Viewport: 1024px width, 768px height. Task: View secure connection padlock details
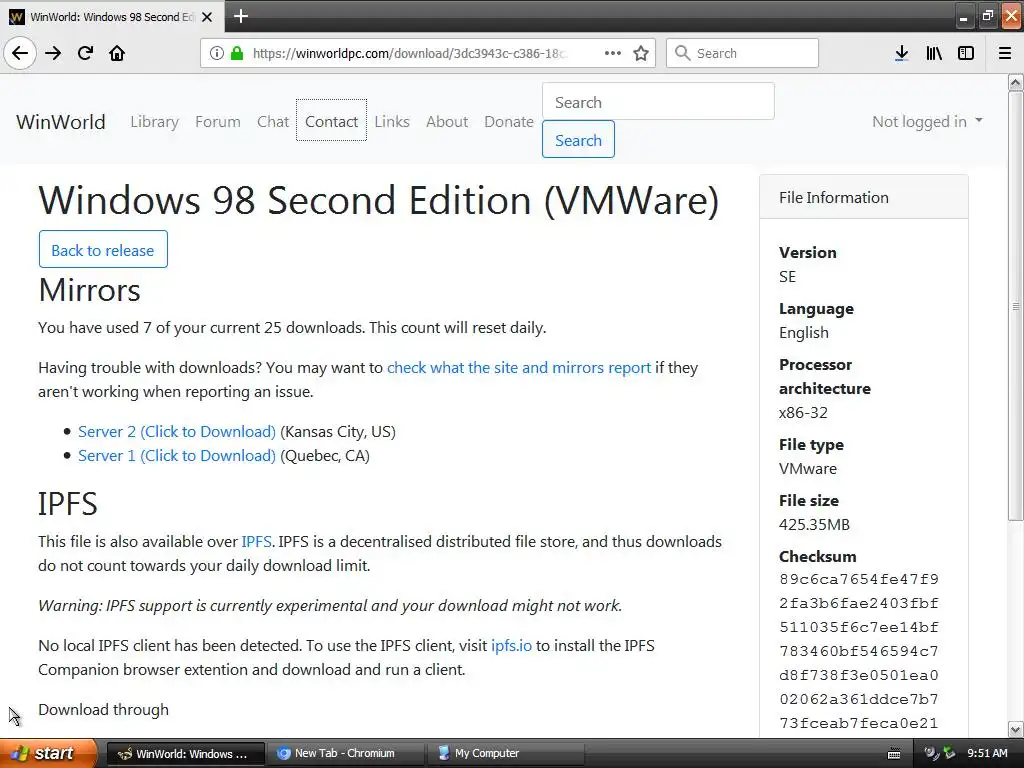(237, 53)
